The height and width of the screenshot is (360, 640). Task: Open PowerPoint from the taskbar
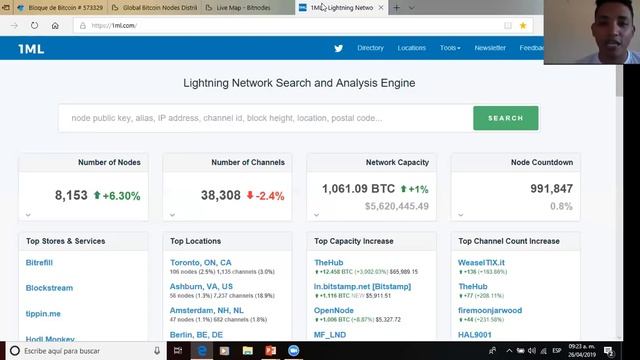(270, 351)
